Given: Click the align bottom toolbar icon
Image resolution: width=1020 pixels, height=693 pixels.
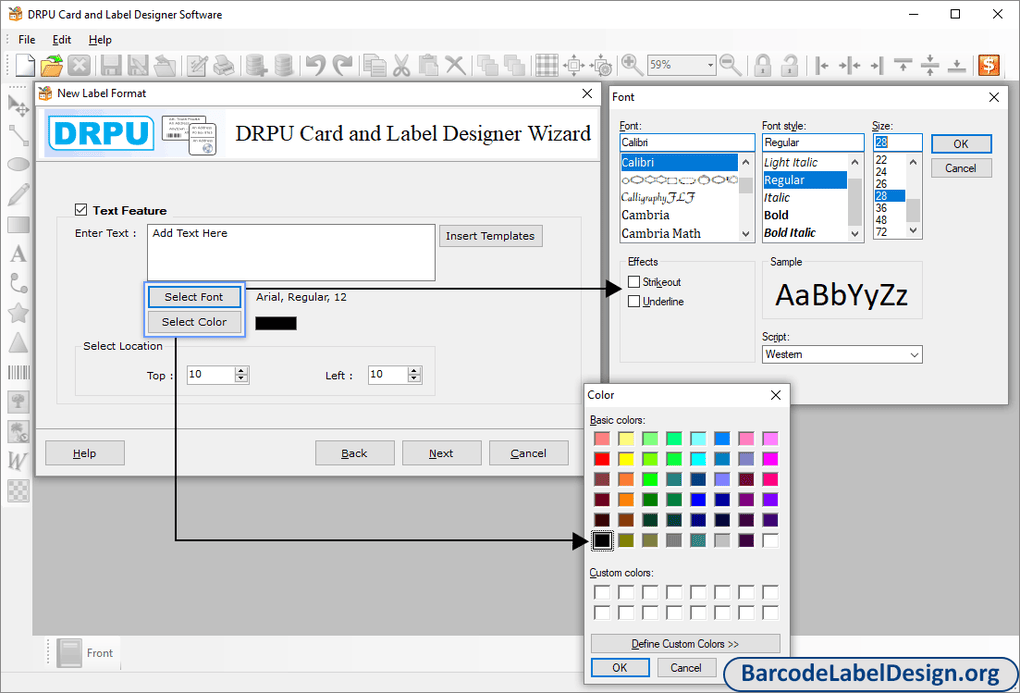Looking at the screenshot, I should (x=956, y=65).
